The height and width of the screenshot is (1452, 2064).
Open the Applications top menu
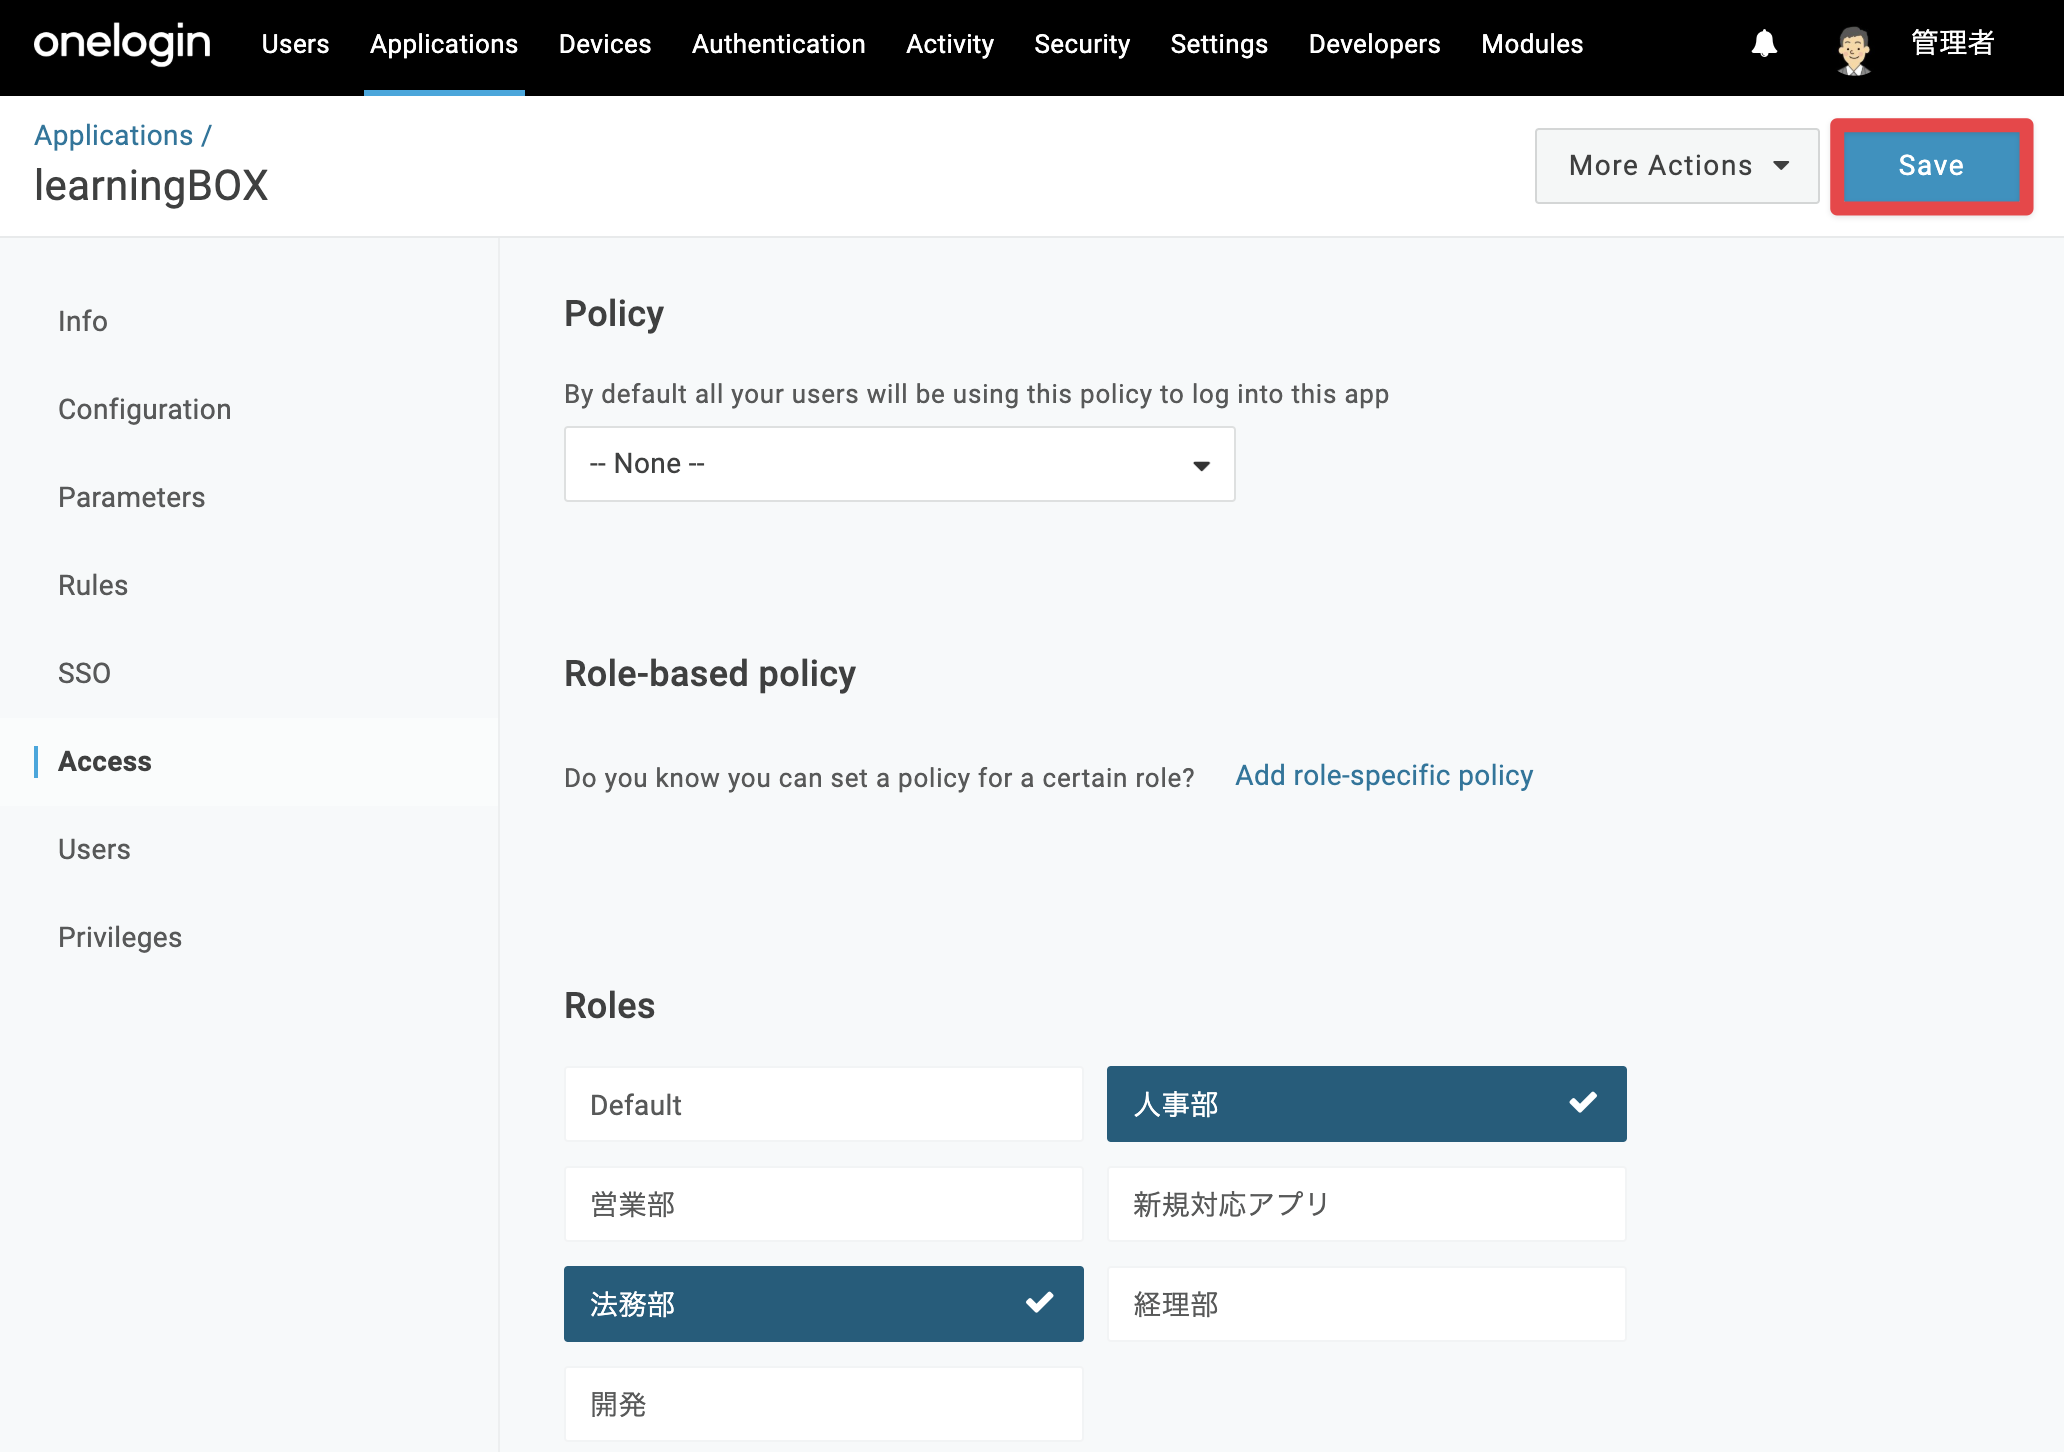[x=444, y=44]
